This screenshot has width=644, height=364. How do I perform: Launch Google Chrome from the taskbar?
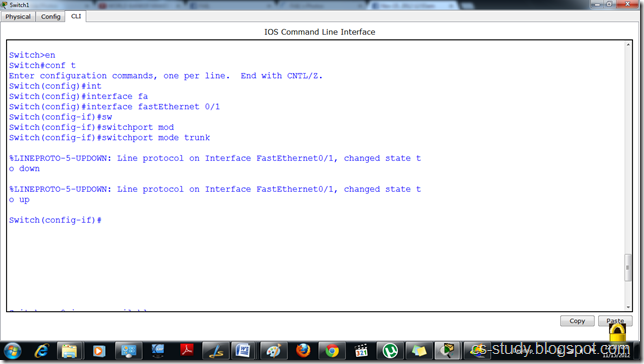332,351
